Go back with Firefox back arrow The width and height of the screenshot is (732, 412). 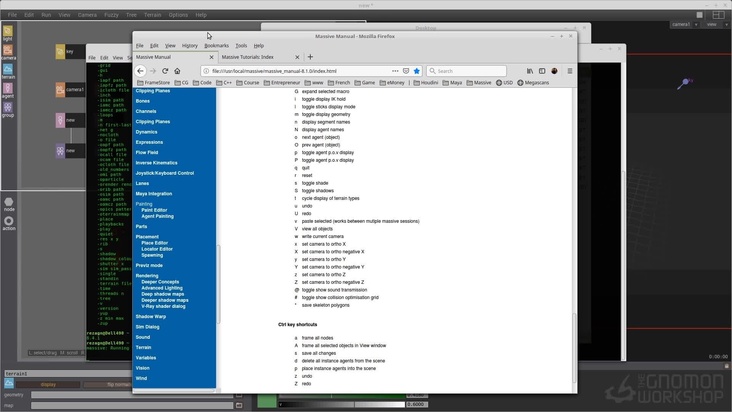[139, 71]
